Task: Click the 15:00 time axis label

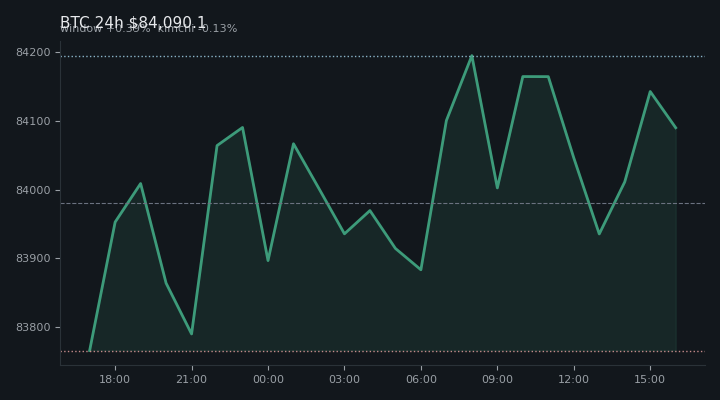Action: coord(650,379)
